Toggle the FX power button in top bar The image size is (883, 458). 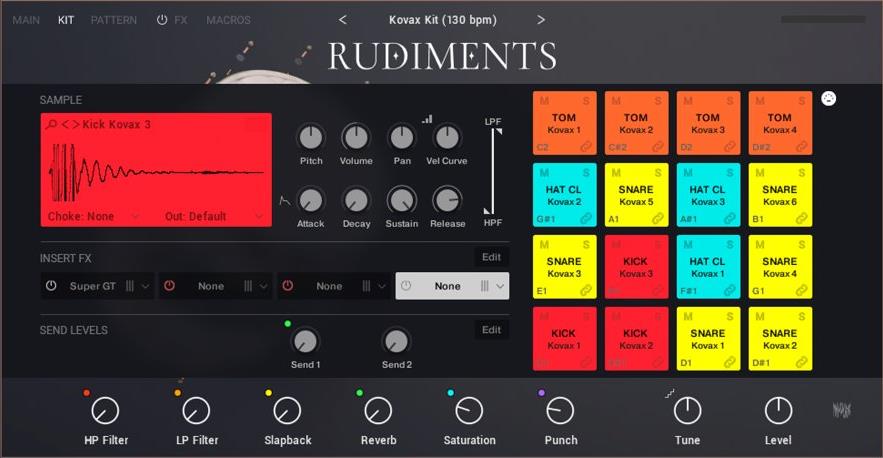click(x=162, y=20)
